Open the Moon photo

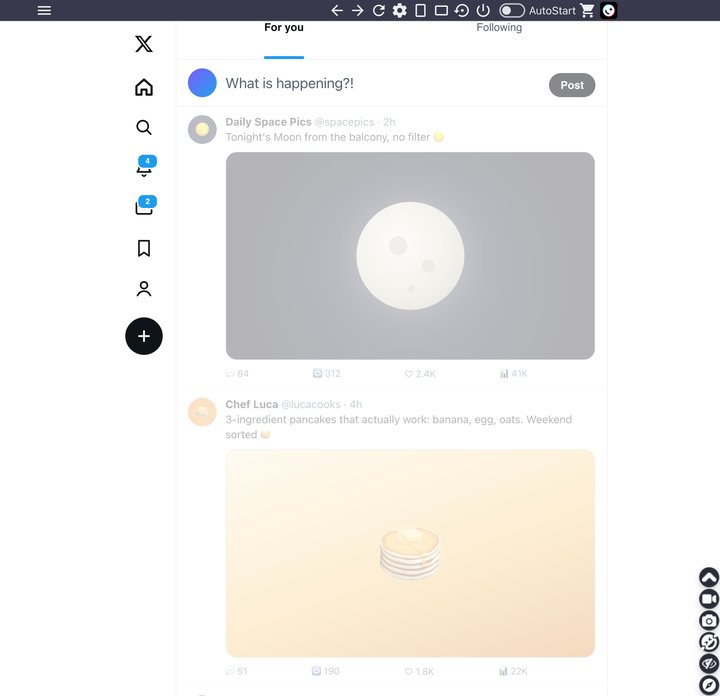point(410,256)
